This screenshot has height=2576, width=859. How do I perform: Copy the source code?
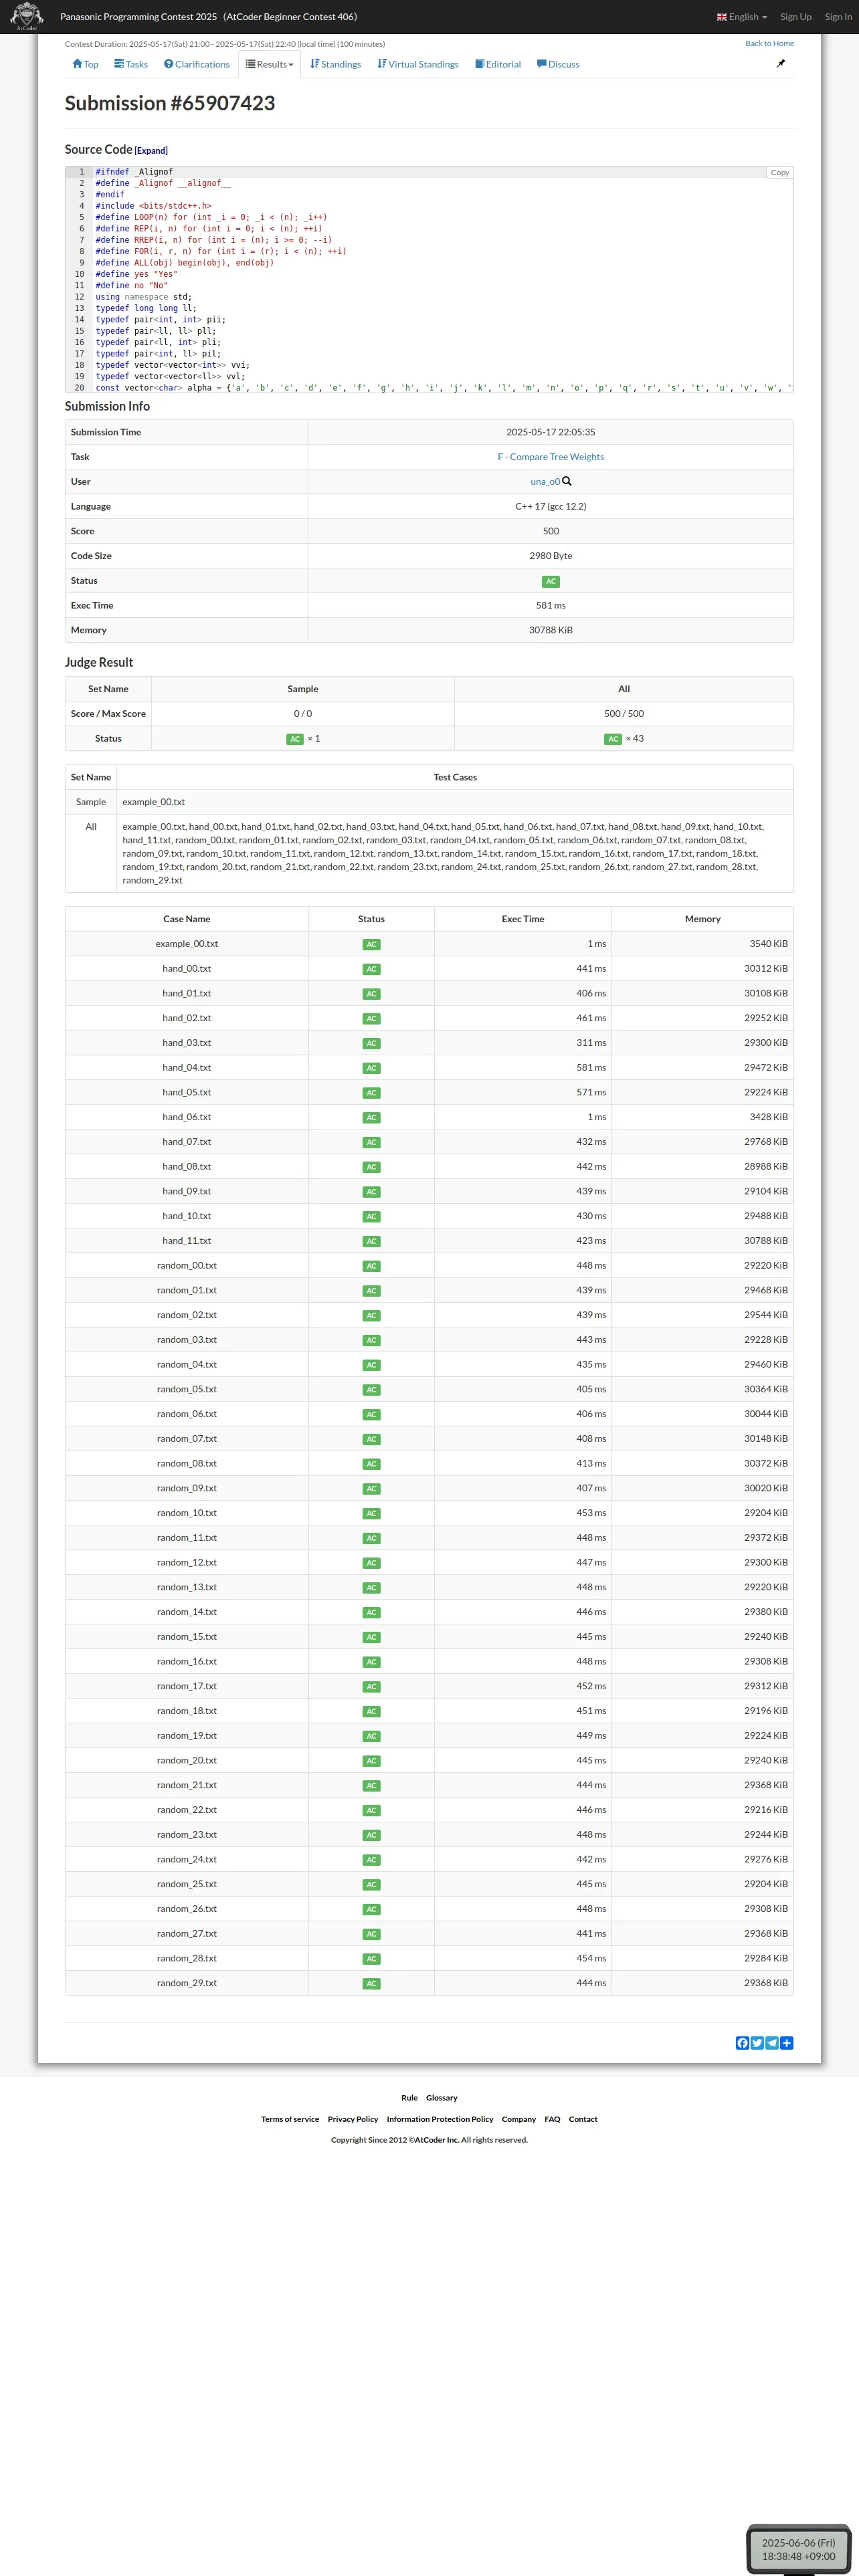pos(780,173)
